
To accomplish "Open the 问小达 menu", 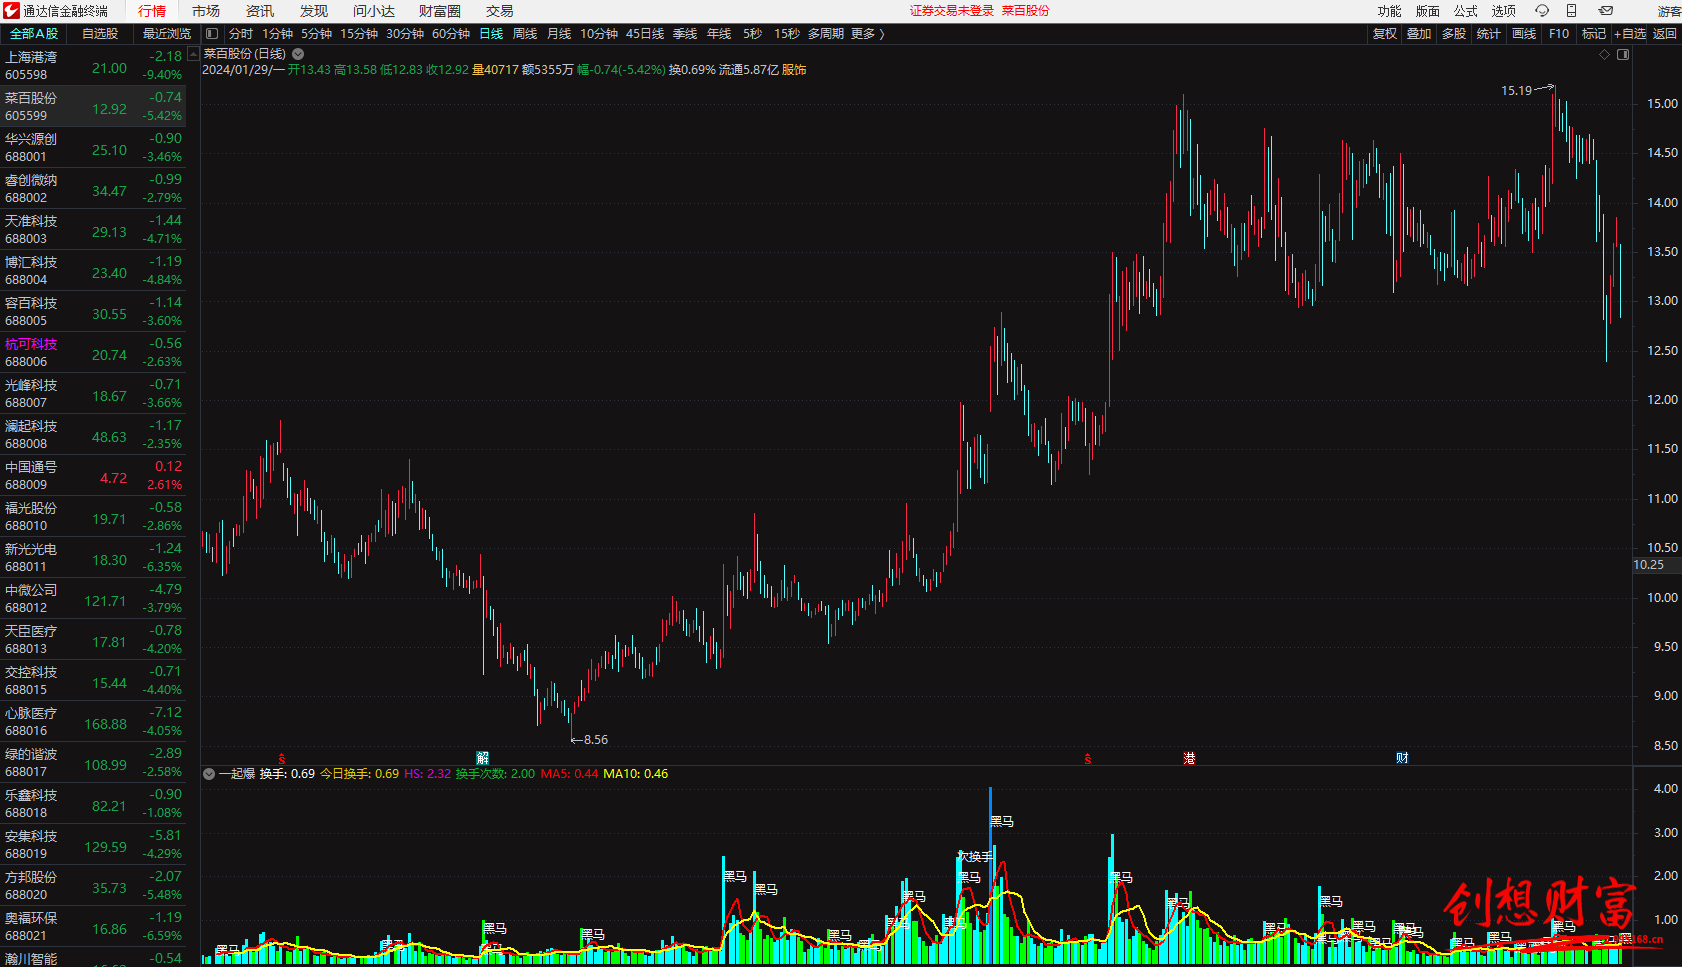I will [x=374, y=11].
